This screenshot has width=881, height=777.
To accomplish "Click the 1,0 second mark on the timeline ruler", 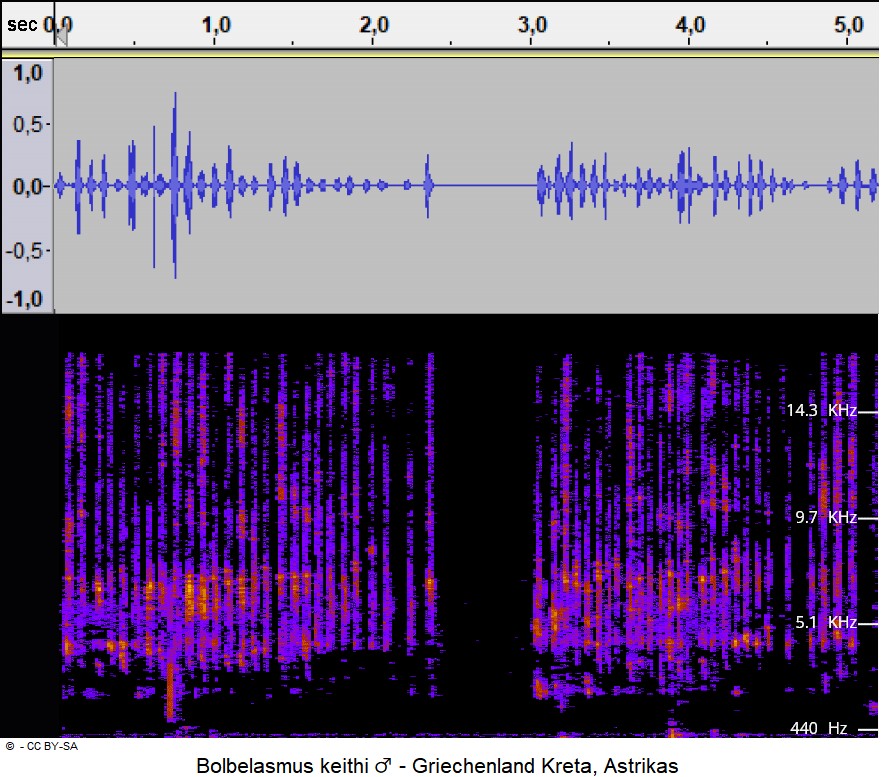I will 216,24.
